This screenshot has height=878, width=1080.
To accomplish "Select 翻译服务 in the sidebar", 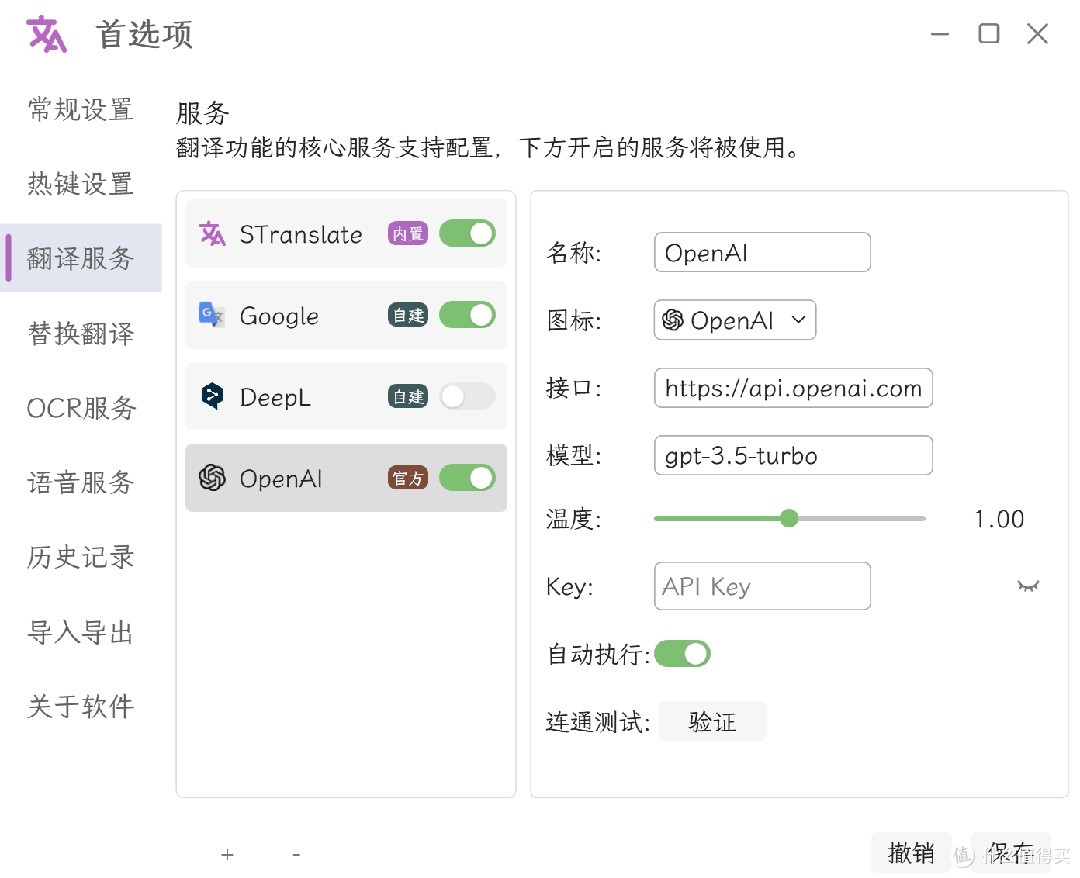I will (x=81, y=258).
